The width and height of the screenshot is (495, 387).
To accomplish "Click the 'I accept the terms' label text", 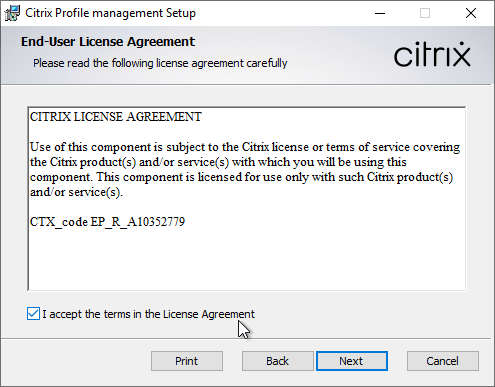I will coord(148,314).
